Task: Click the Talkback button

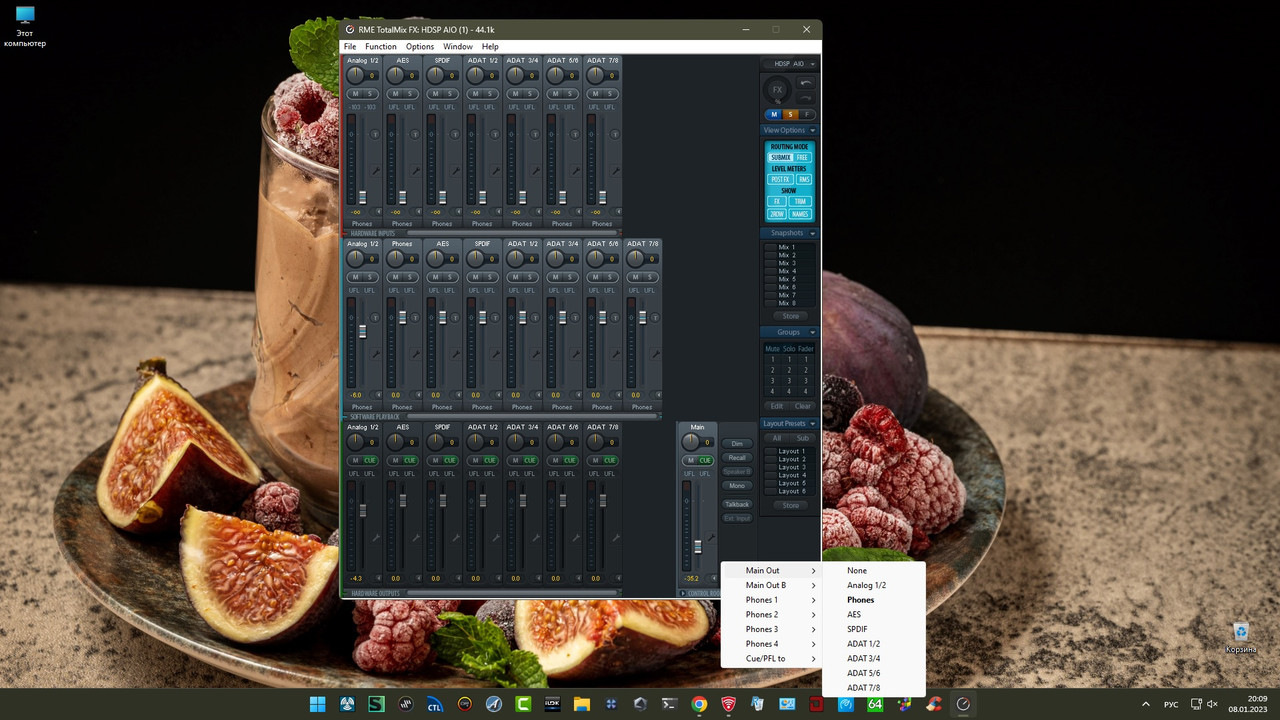Action: coord(737,504)
